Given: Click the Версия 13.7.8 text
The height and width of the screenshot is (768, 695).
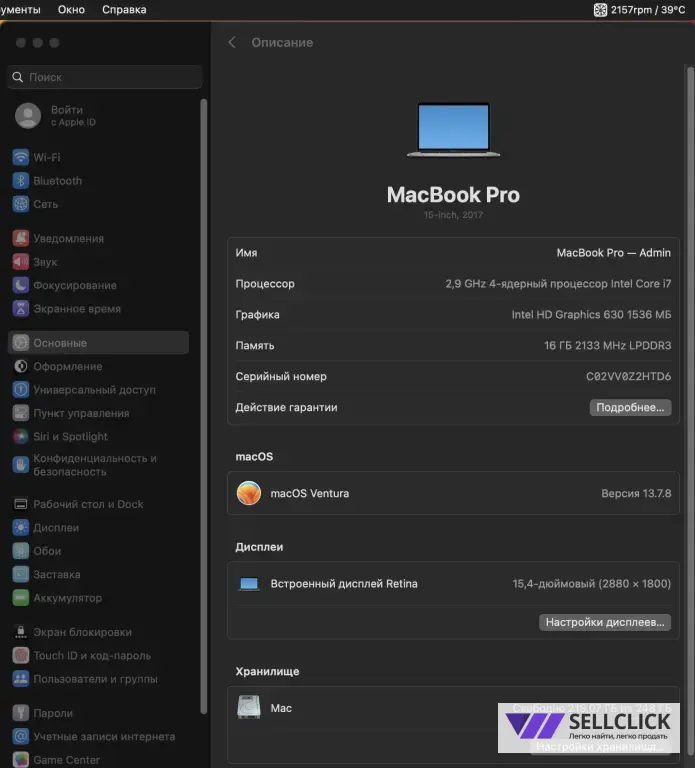Looking at the screenshot, I should point(636,493).
